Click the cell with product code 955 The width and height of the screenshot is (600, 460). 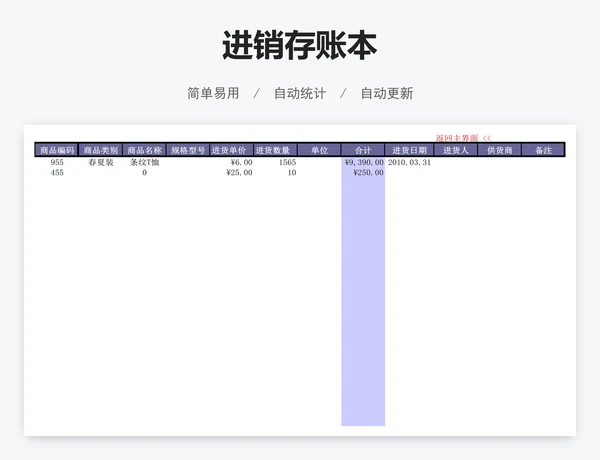point(57,162)
